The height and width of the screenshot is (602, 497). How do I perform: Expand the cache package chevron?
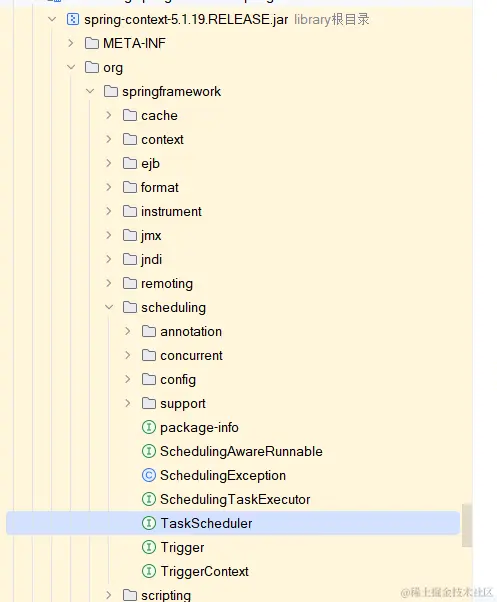pyautogui.click(x=109, y=115)
